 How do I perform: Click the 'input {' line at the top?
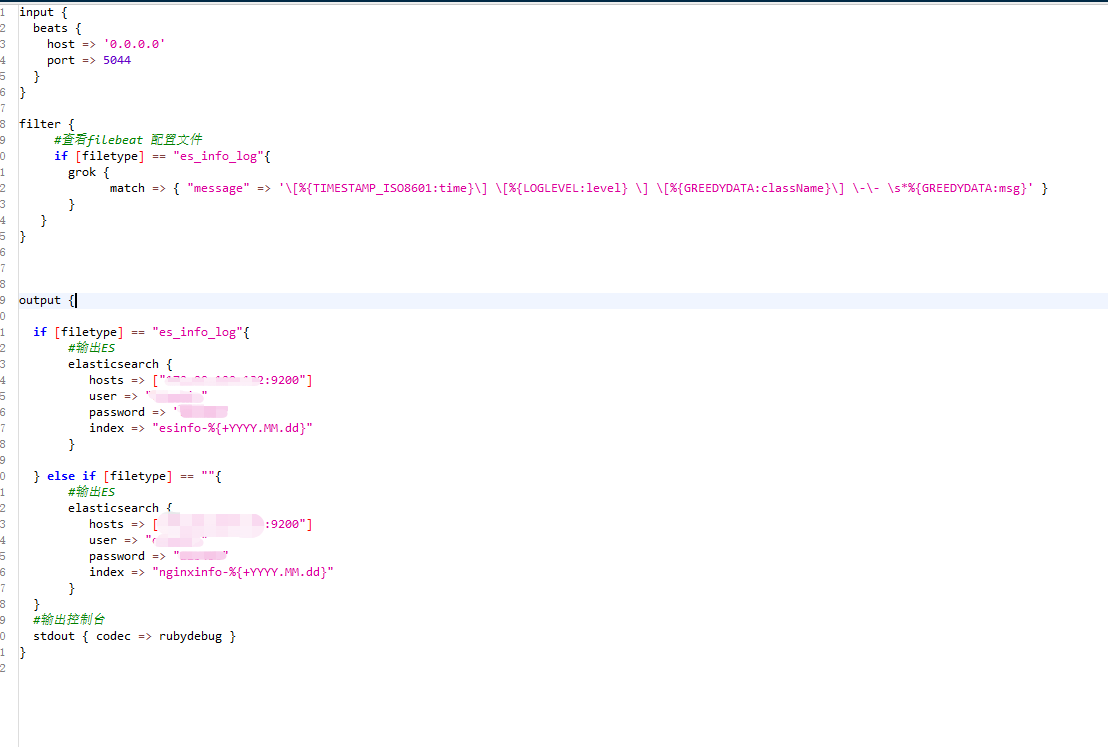(x=43, y=12)
